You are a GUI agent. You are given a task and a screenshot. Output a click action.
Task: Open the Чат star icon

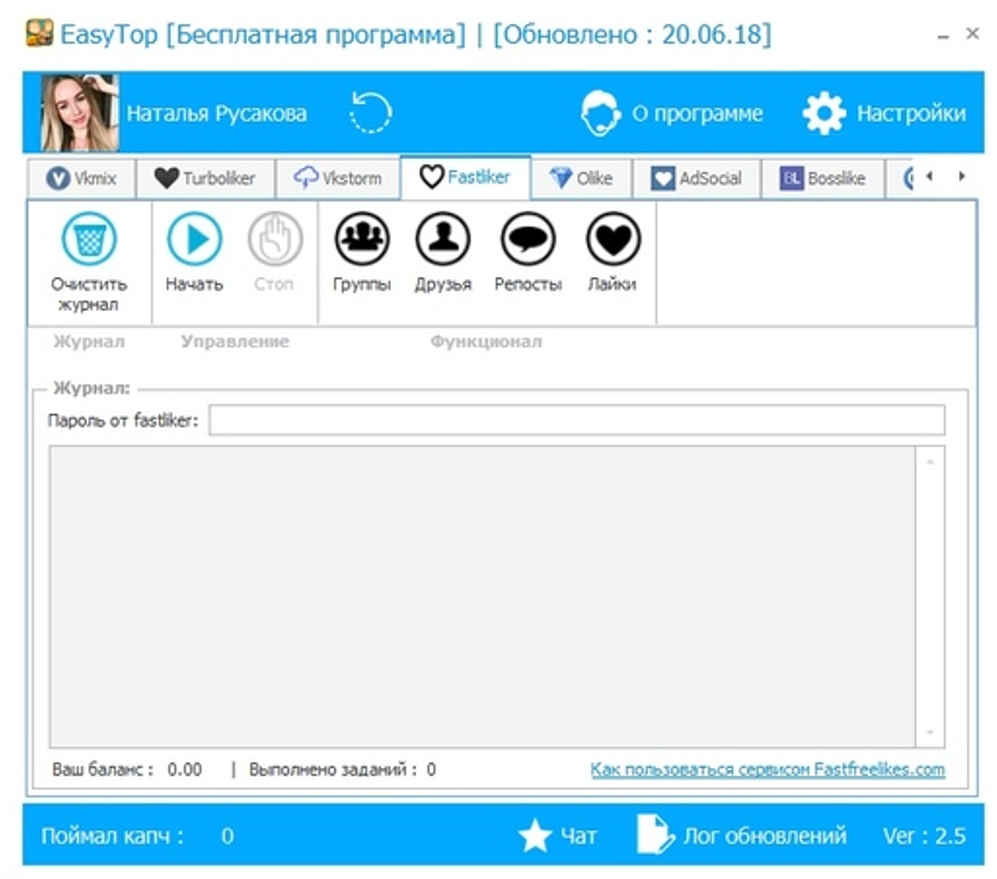click(x=535, y=835)
